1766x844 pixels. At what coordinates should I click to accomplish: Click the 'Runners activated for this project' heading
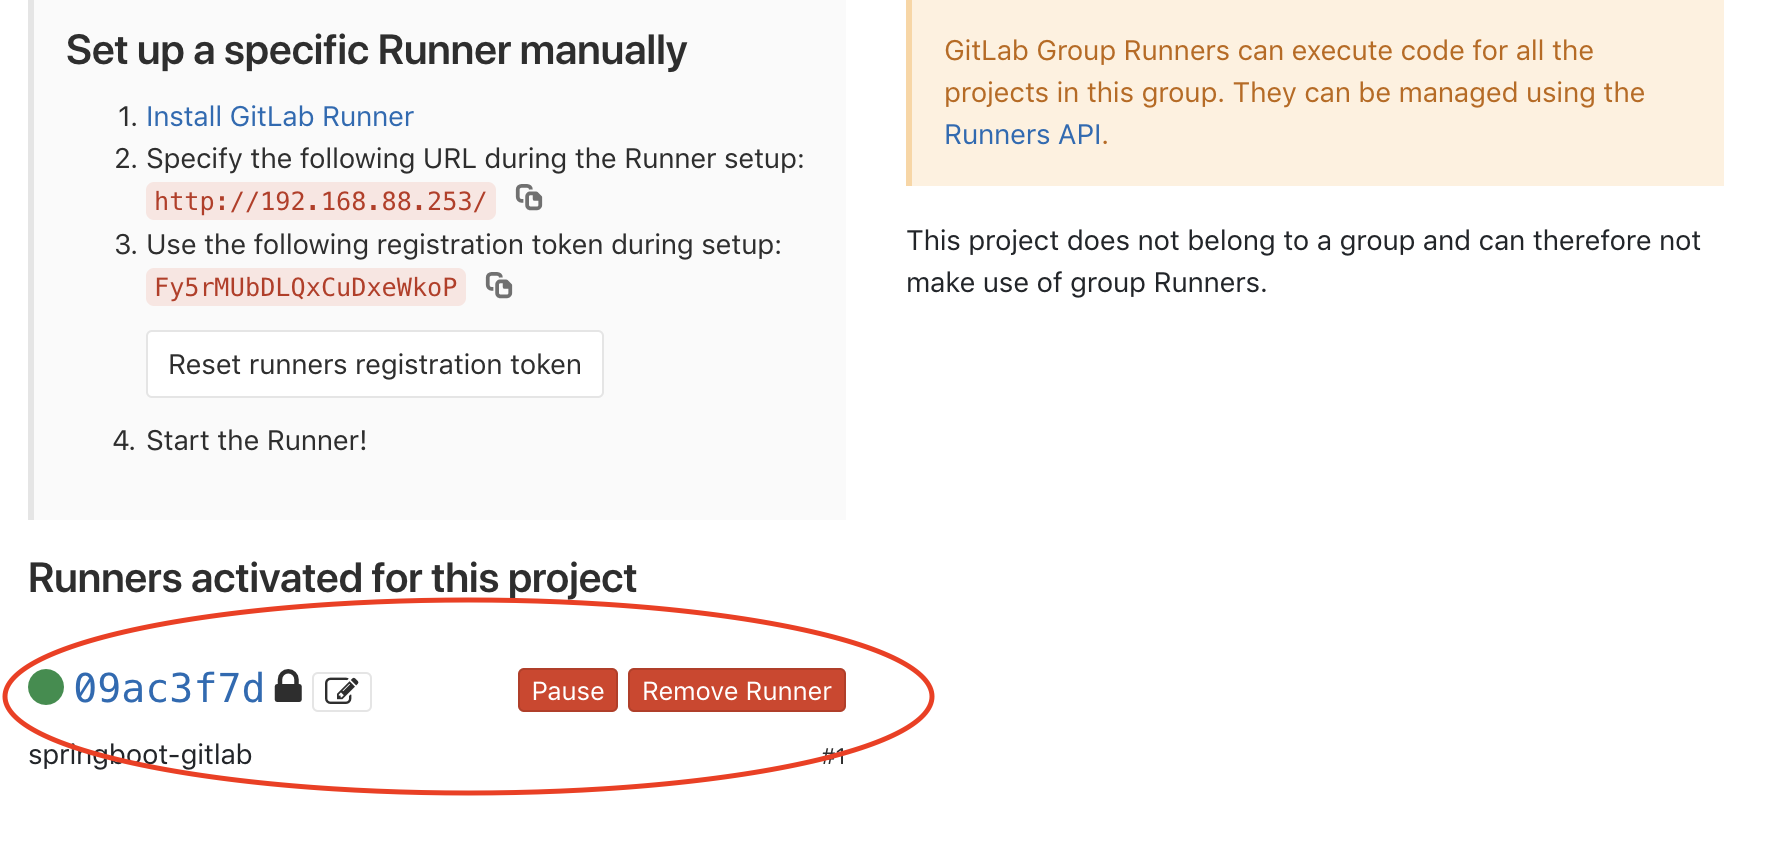tap(332, 578)
